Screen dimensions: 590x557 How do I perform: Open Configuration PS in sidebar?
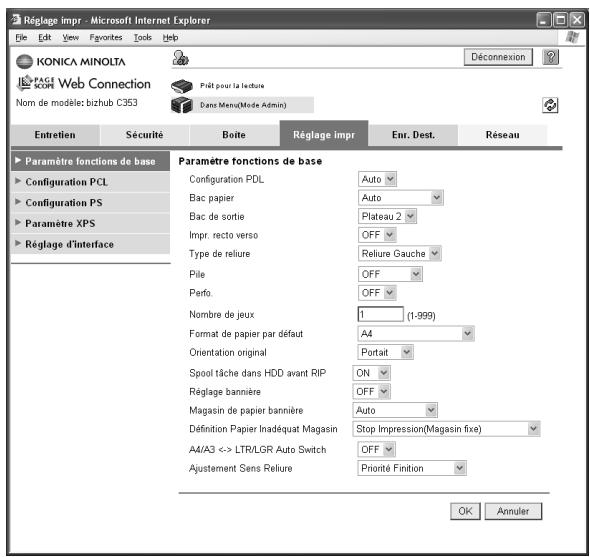pos(90,203)
